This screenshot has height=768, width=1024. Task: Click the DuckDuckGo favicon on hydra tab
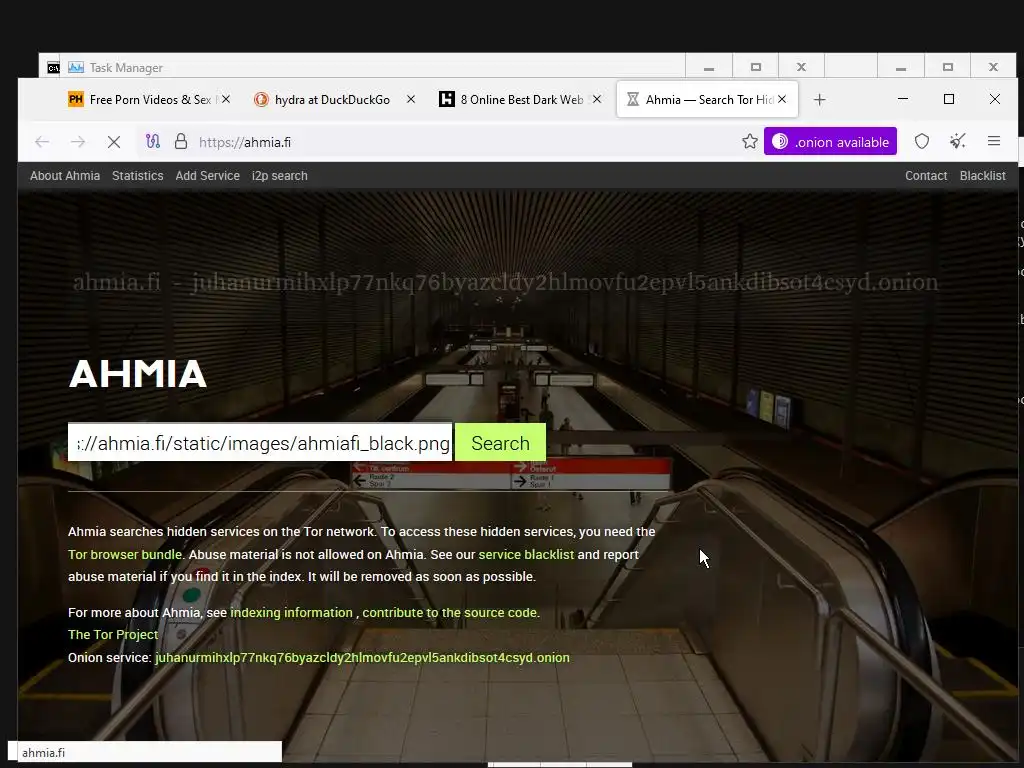[261, 99]
